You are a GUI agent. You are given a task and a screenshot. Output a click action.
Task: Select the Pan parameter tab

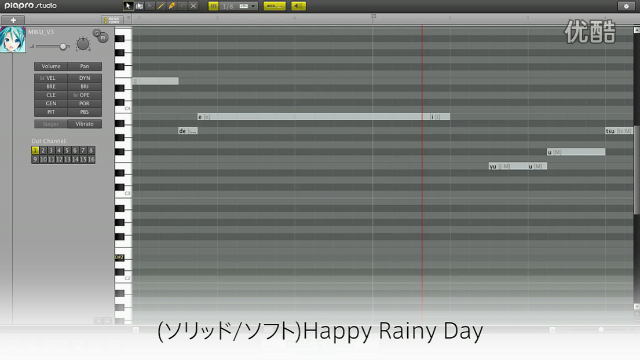pyautogui.click(x=84, y=66)
